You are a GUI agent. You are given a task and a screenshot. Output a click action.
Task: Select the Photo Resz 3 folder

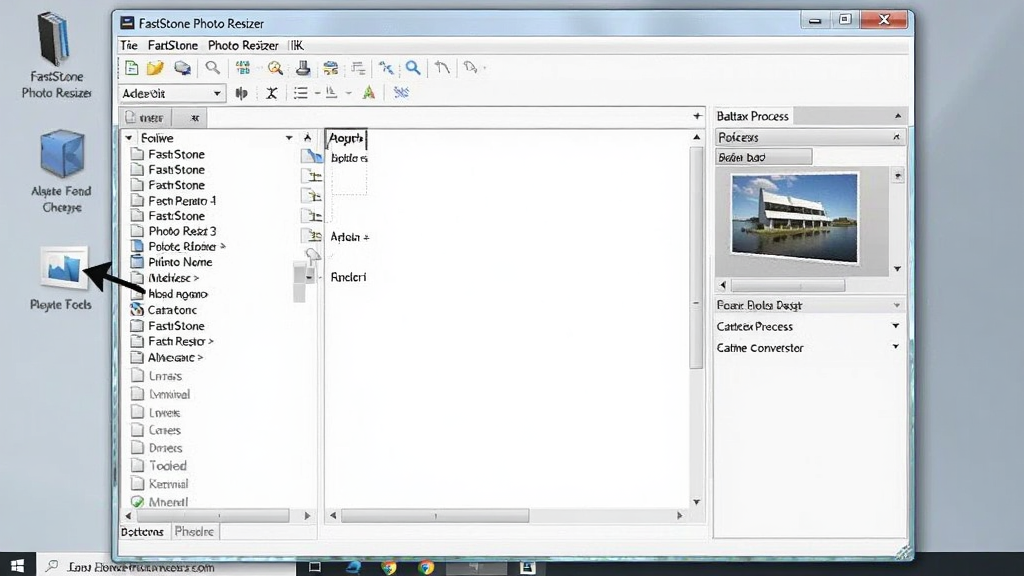[173, 231]
